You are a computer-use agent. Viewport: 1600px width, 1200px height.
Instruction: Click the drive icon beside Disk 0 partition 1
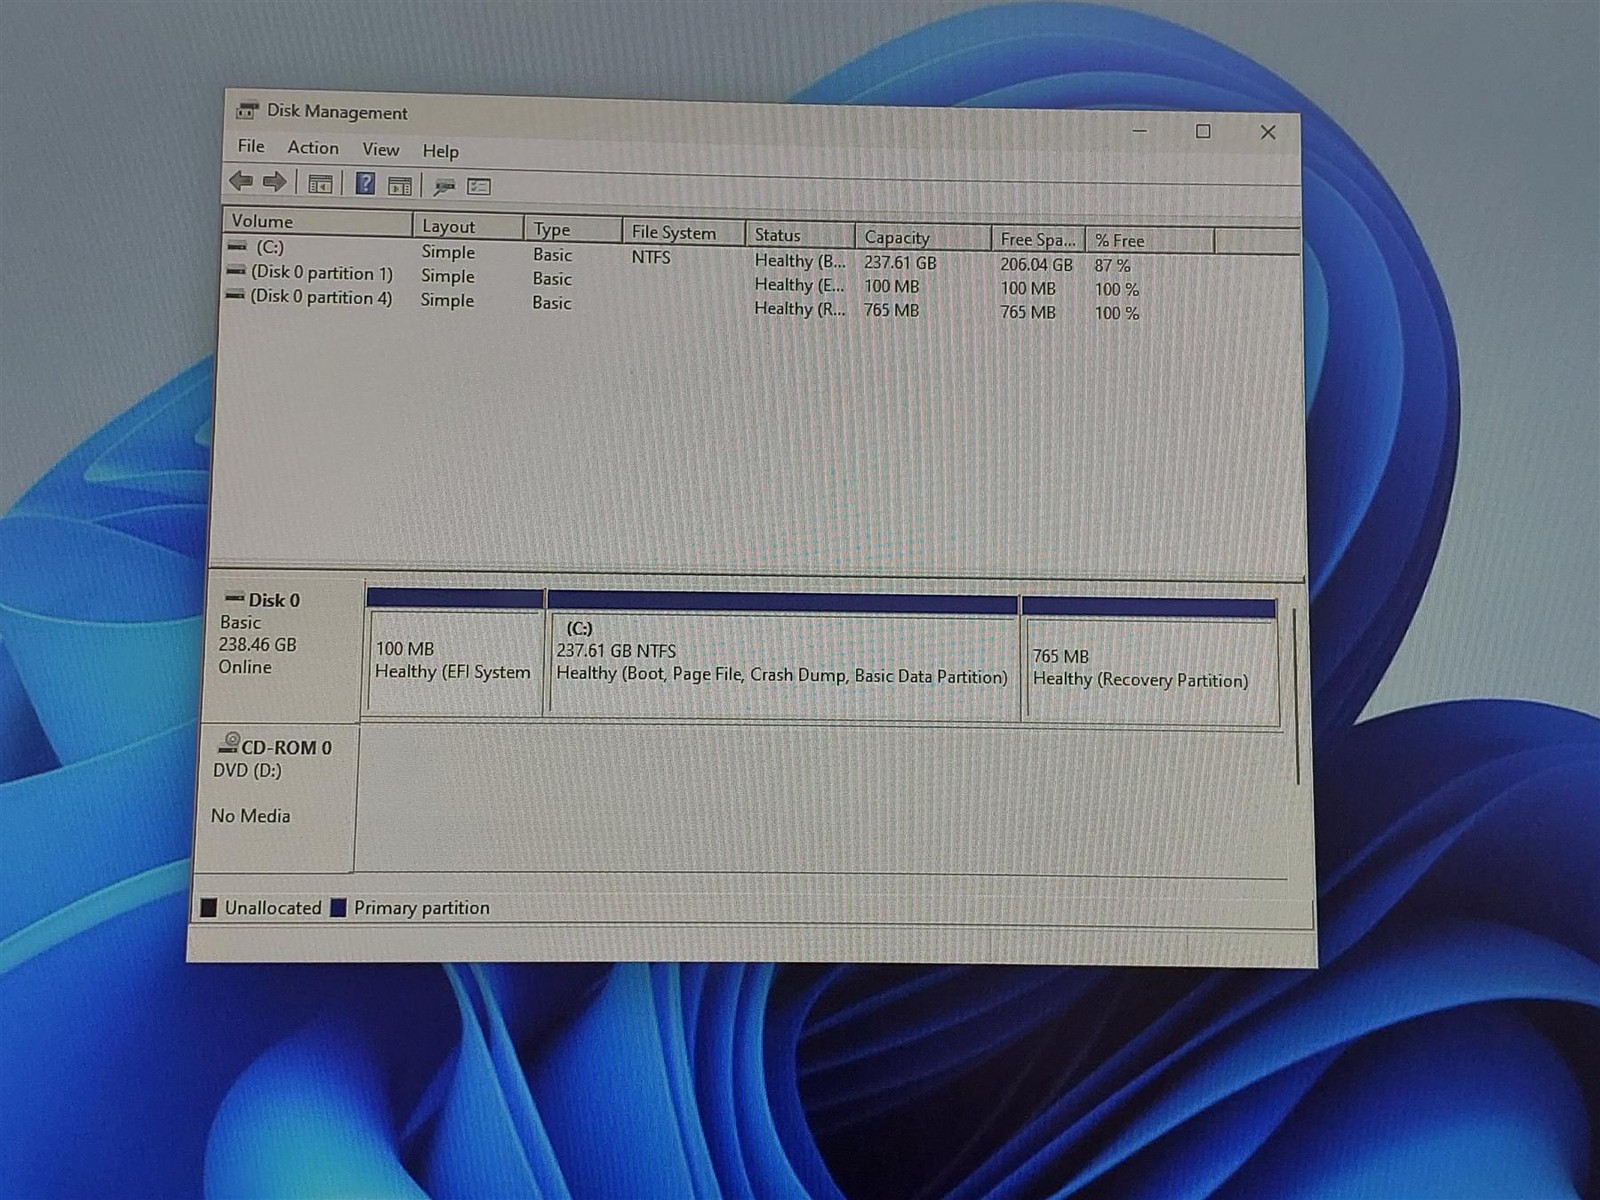pos(236,271)
